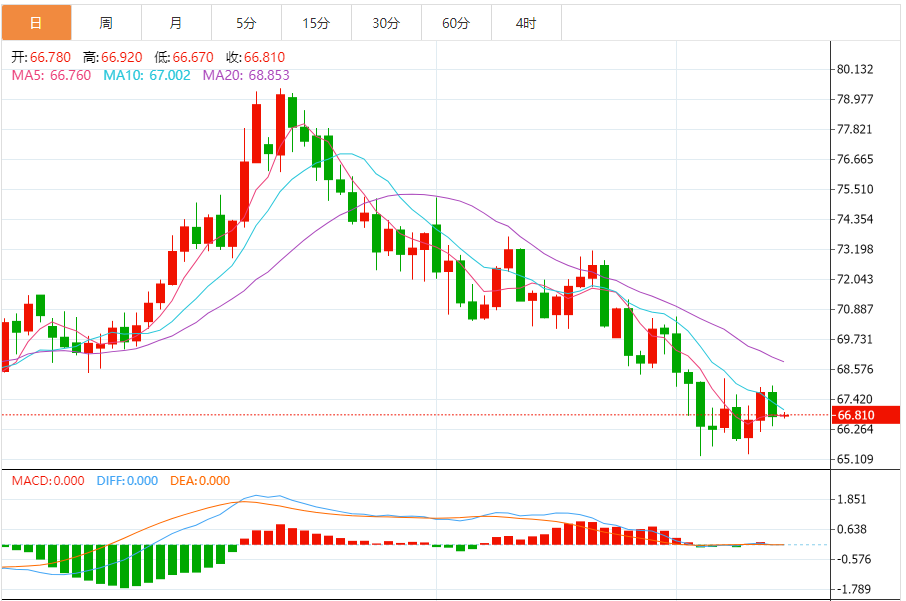Click the 65.109 price axis label
This screenshot has width=906, height=601.
(x=855, y=459)
